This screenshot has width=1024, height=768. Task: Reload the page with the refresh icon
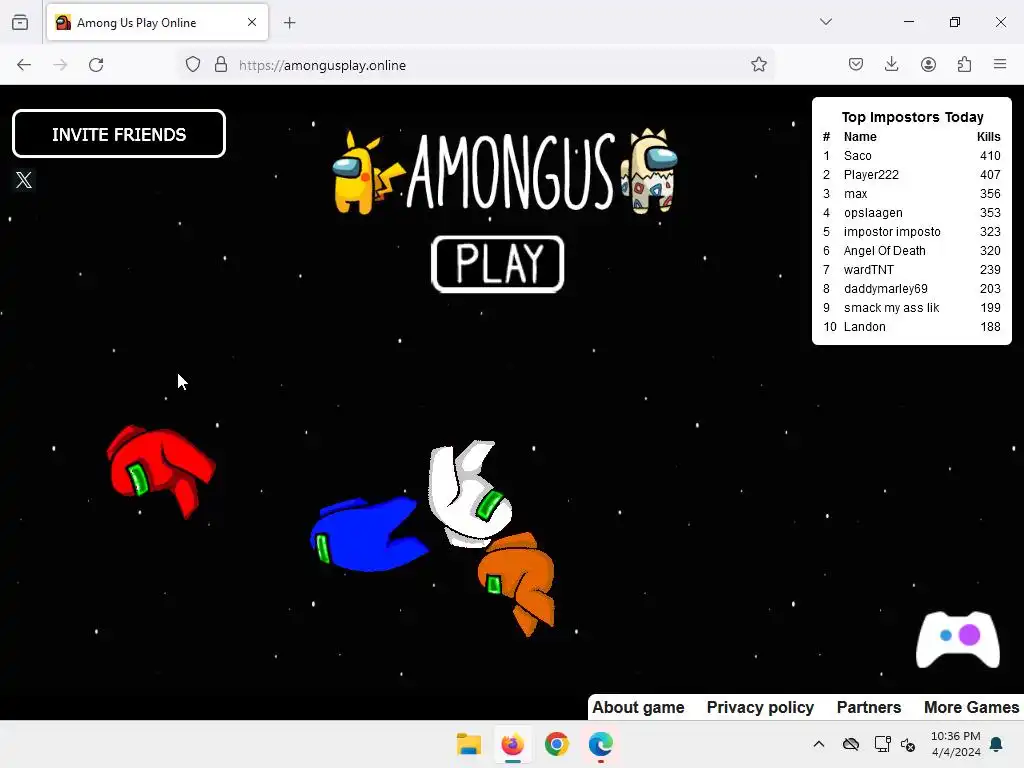96,65
